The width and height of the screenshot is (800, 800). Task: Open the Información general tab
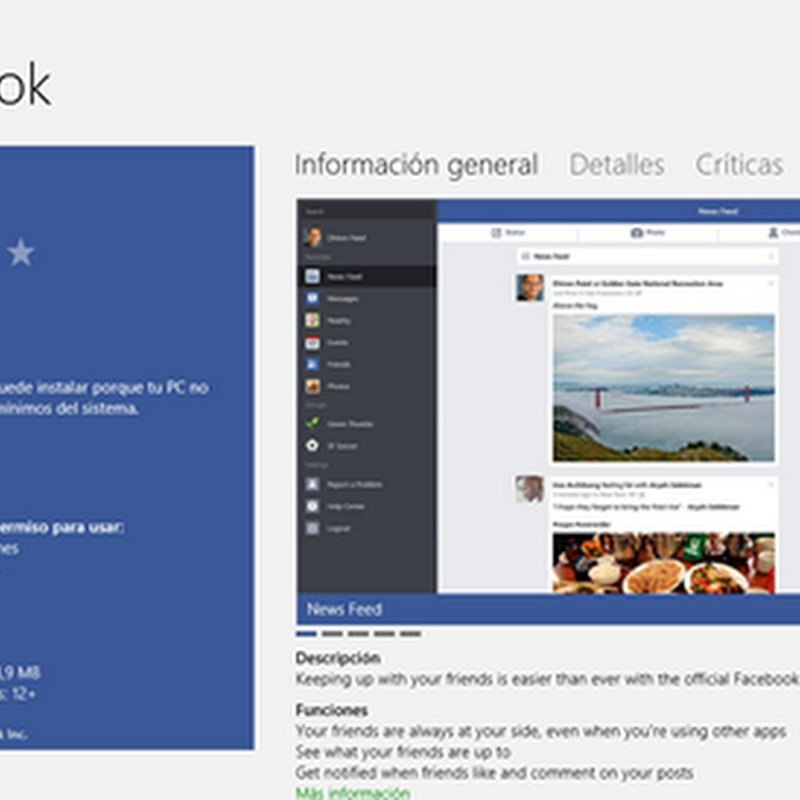(x=416, y=165)
